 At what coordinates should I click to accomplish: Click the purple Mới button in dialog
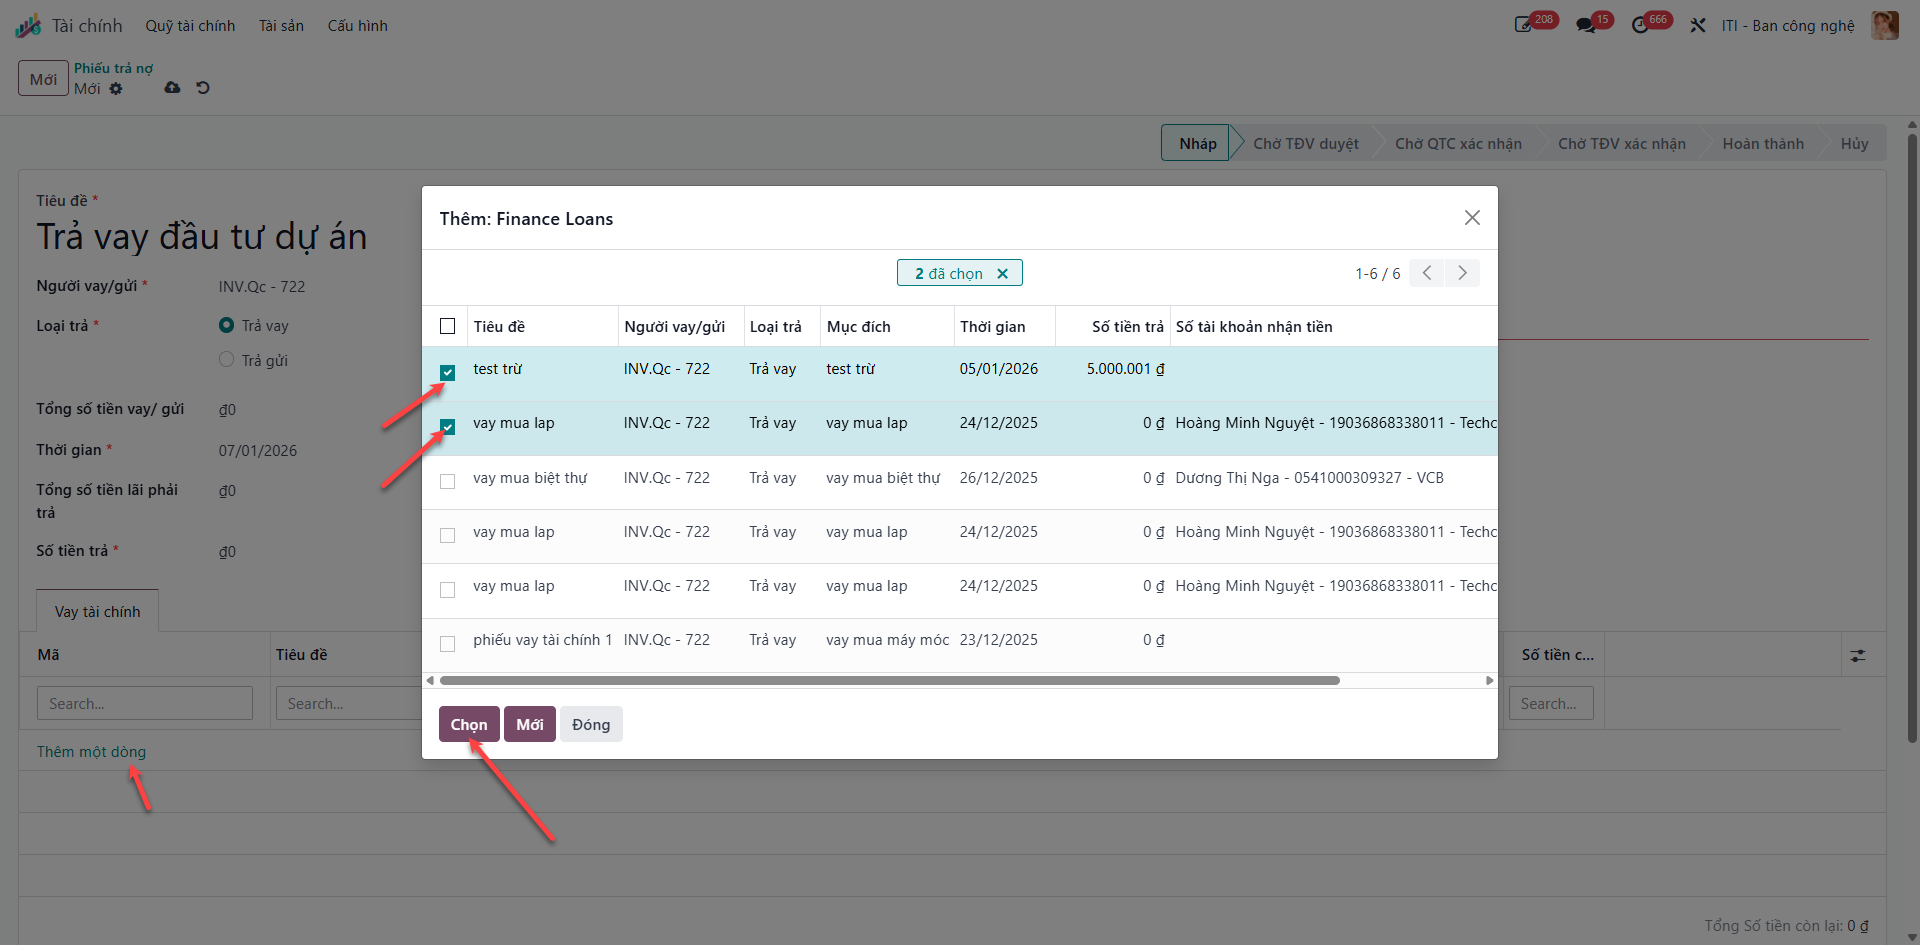(529, 725)
